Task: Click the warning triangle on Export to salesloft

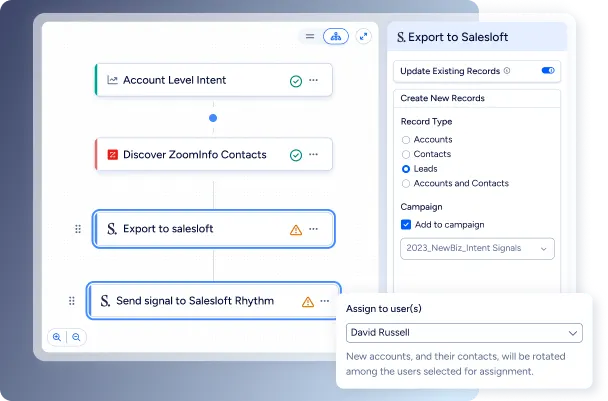Action: 296,230
